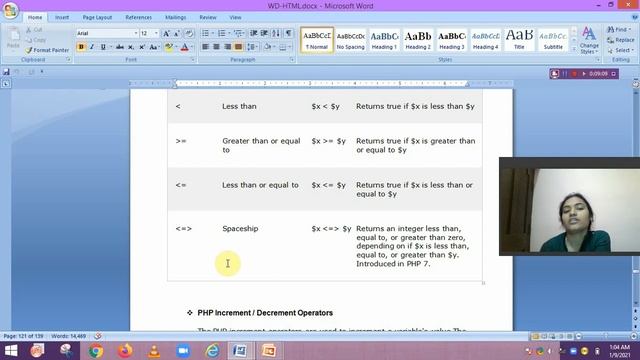Cut the selected text

click(x=34, y=30)
